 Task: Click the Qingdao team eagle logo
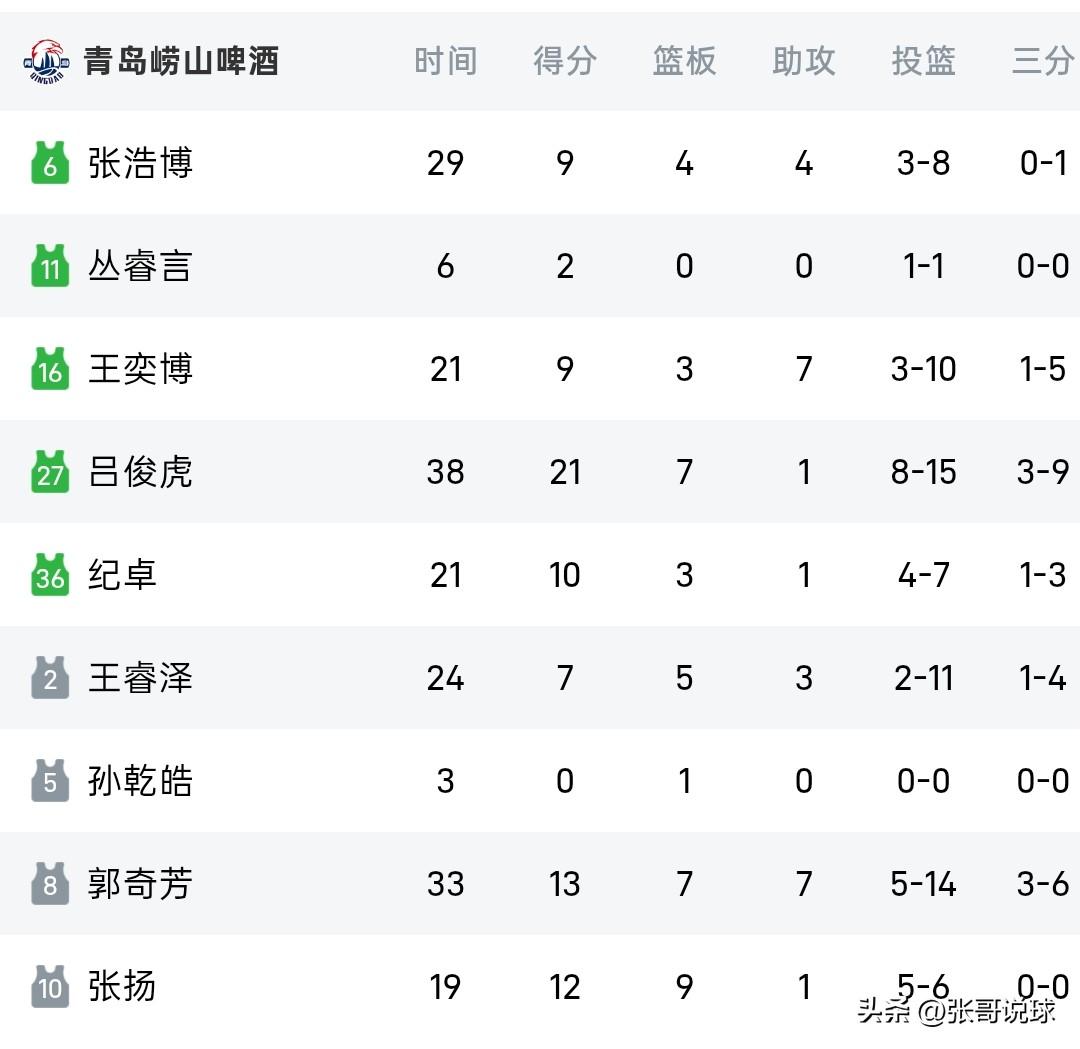pos(47,61)
